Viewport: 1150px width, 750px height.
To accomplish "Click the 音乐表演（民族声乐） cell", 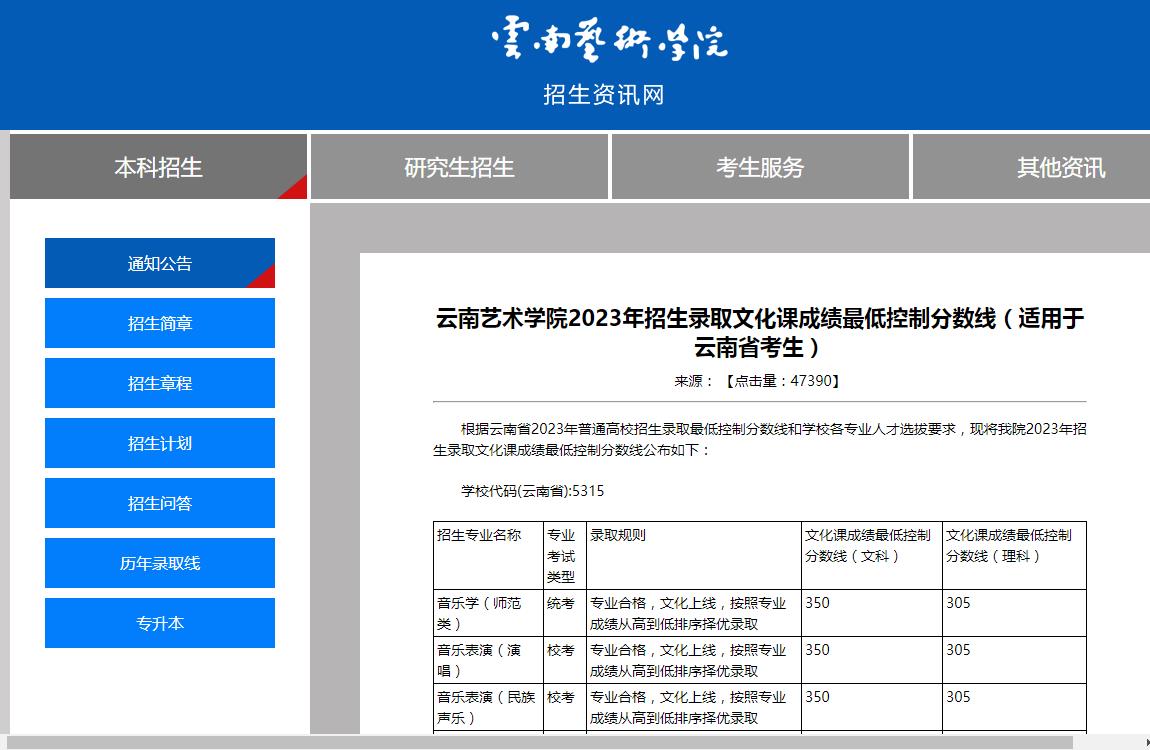I will [486, 707].
